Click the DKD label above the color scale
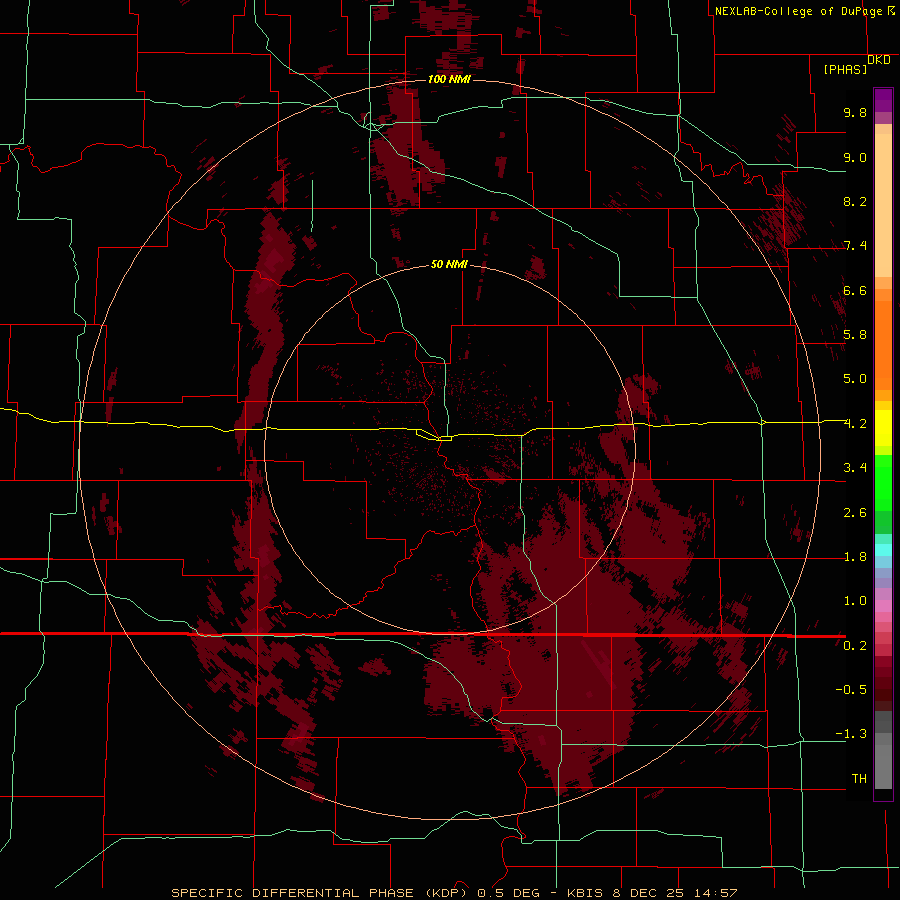 pyautogui.click(x=879, y=60)
